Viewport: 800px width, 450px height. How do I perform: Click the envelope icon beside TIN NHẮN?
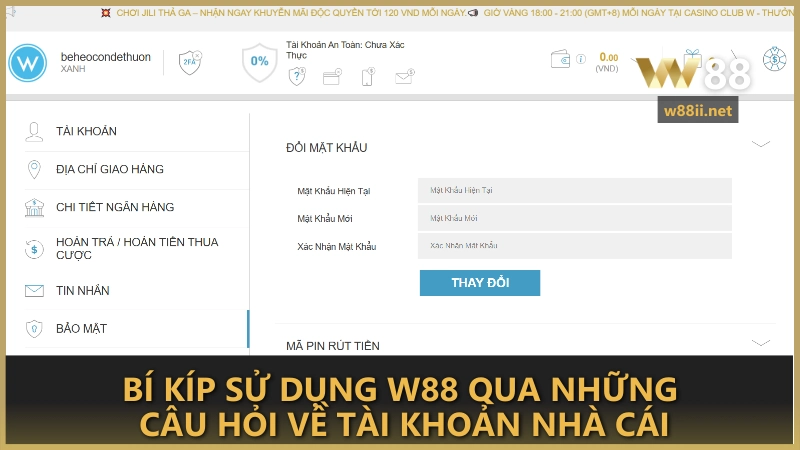[34, 291]
